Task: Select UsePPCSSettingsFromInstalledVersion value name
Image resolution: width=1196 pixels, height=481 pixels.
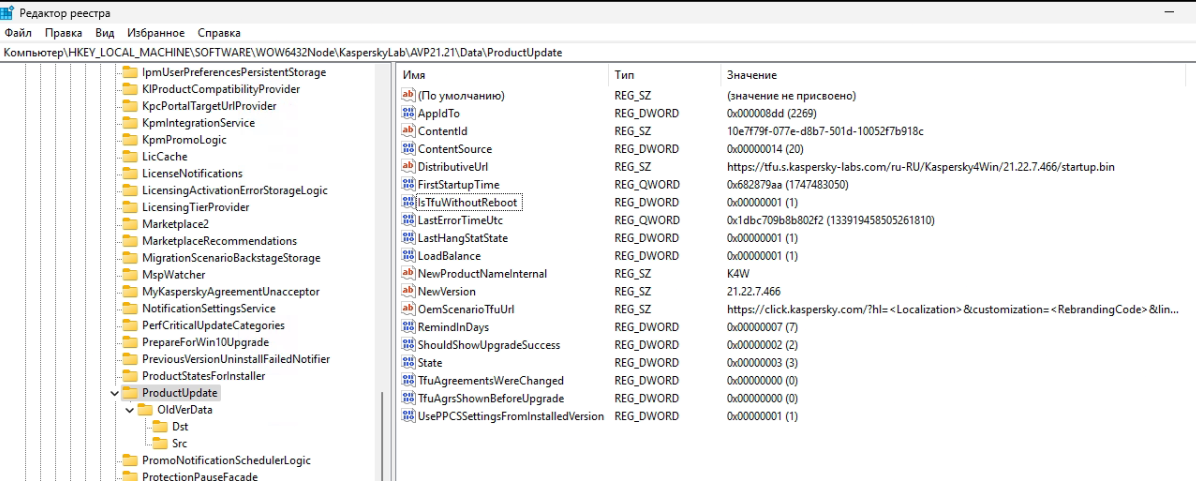Action: tap(511, 416)
